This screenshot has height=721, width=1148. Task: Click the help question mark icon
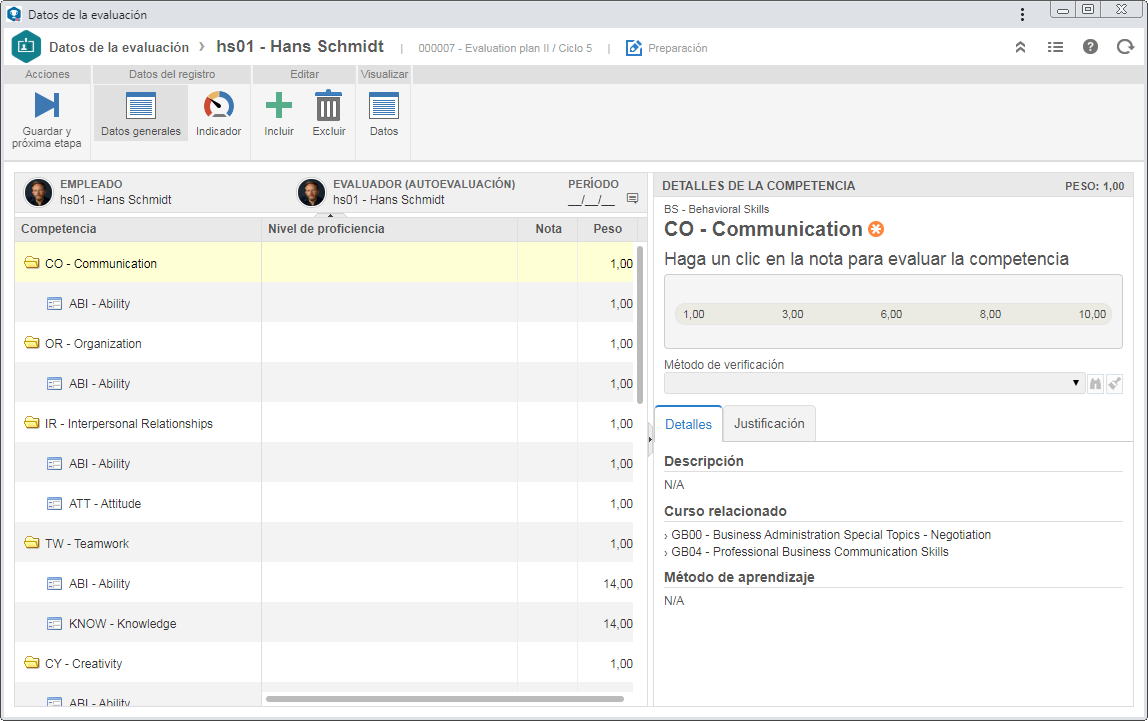pyautogui.click(x=1090, y=47)
